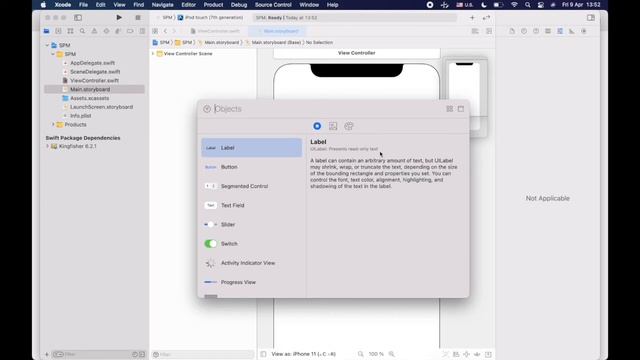Open the Size inspector ruler icon

point(572,31)
